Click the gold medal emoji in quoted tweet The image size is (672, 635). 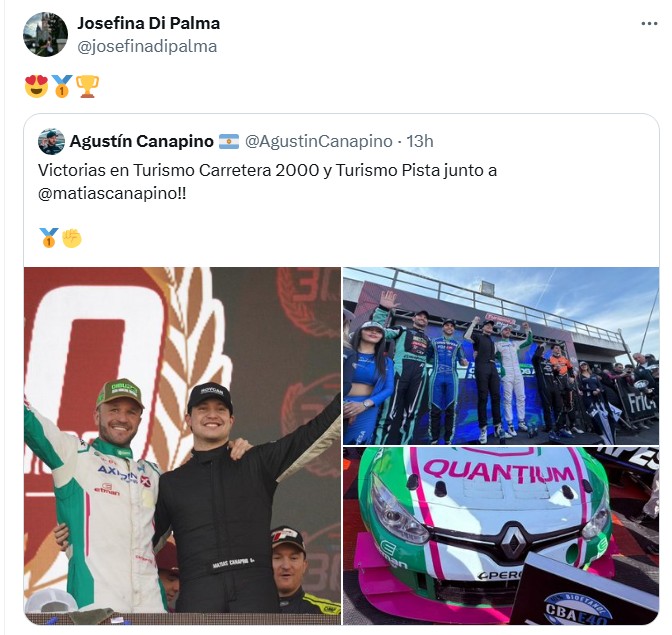click(x=48, y=238)
